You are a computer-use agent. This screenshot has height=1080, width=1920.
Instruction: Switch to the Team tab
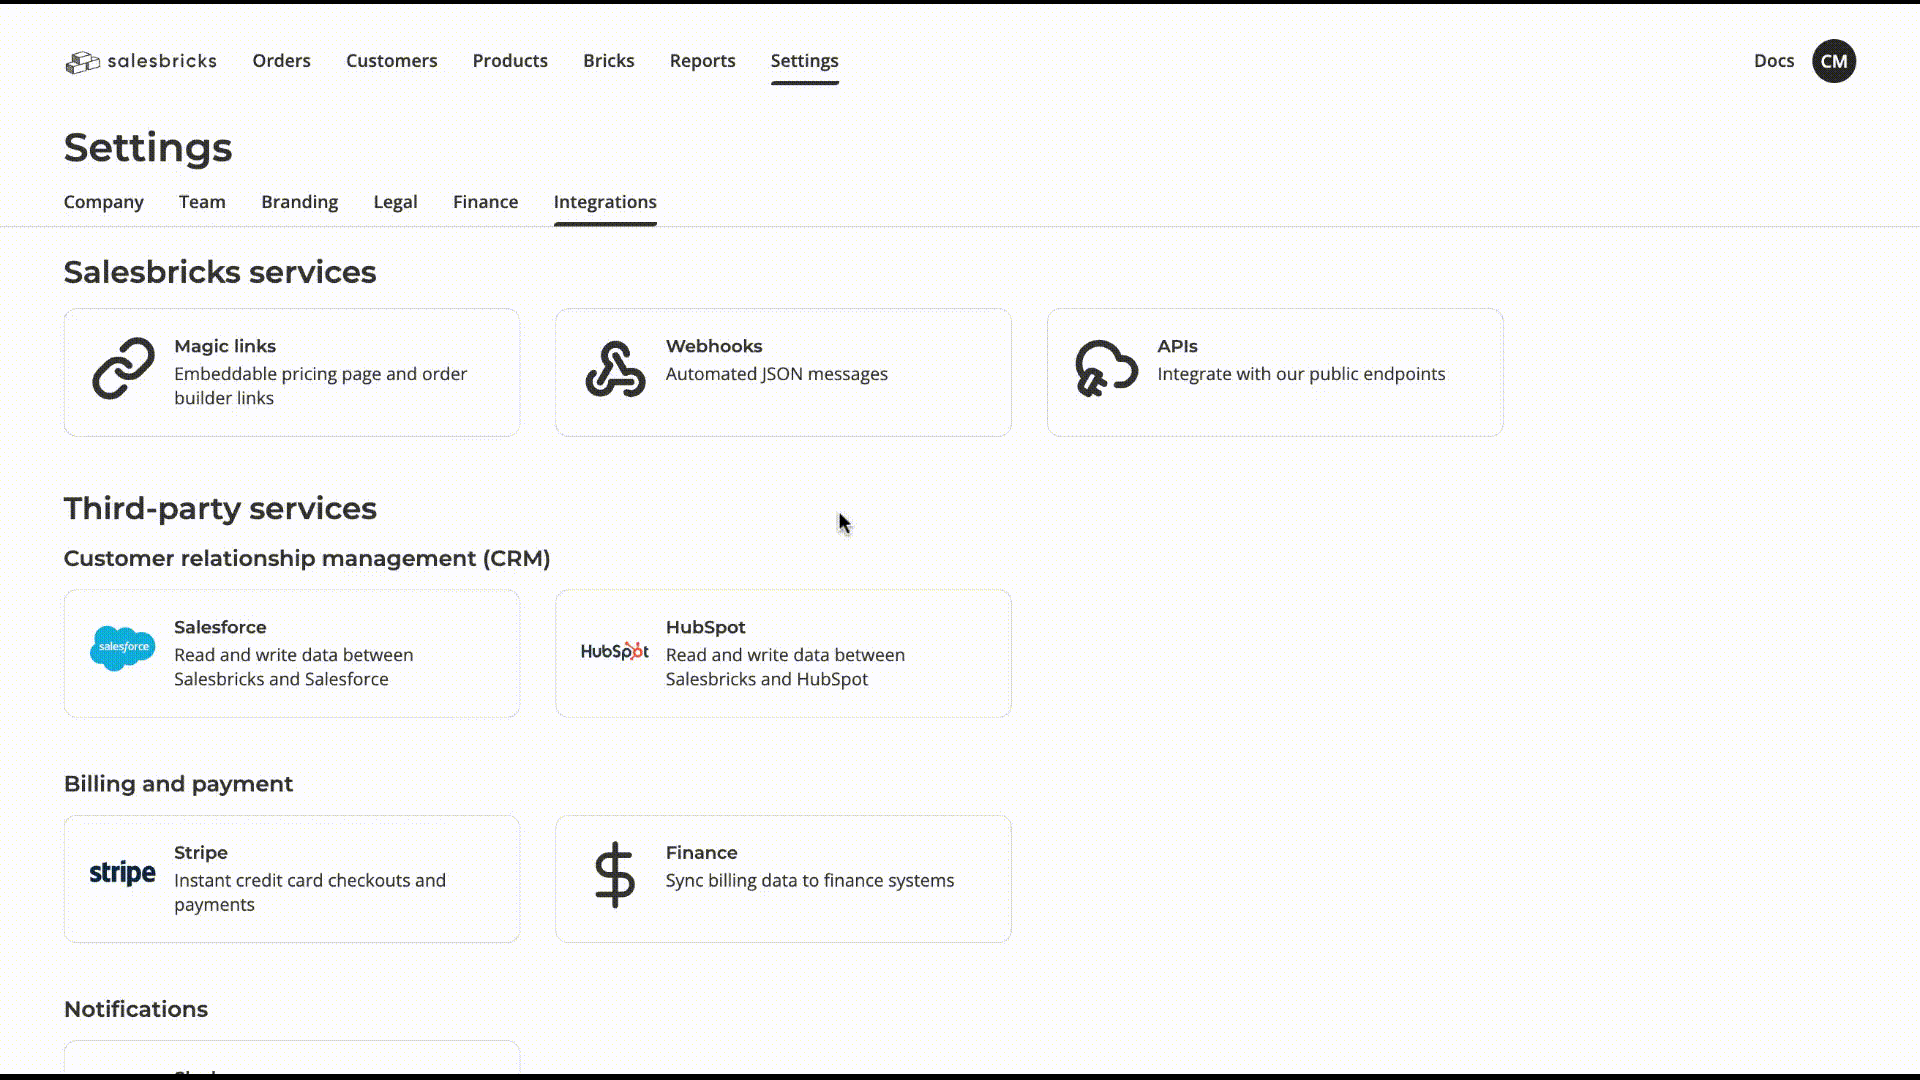pyautogui.click(x=202, y=202)
